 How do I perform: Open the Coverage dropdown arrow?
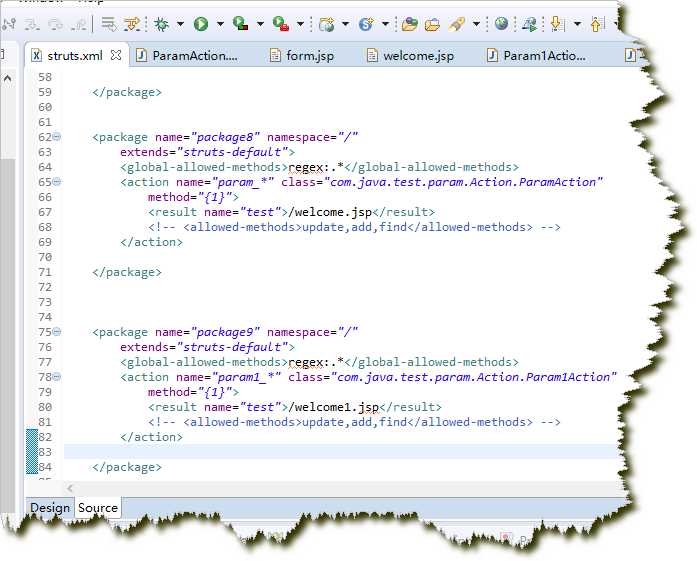tap(260, 24)
